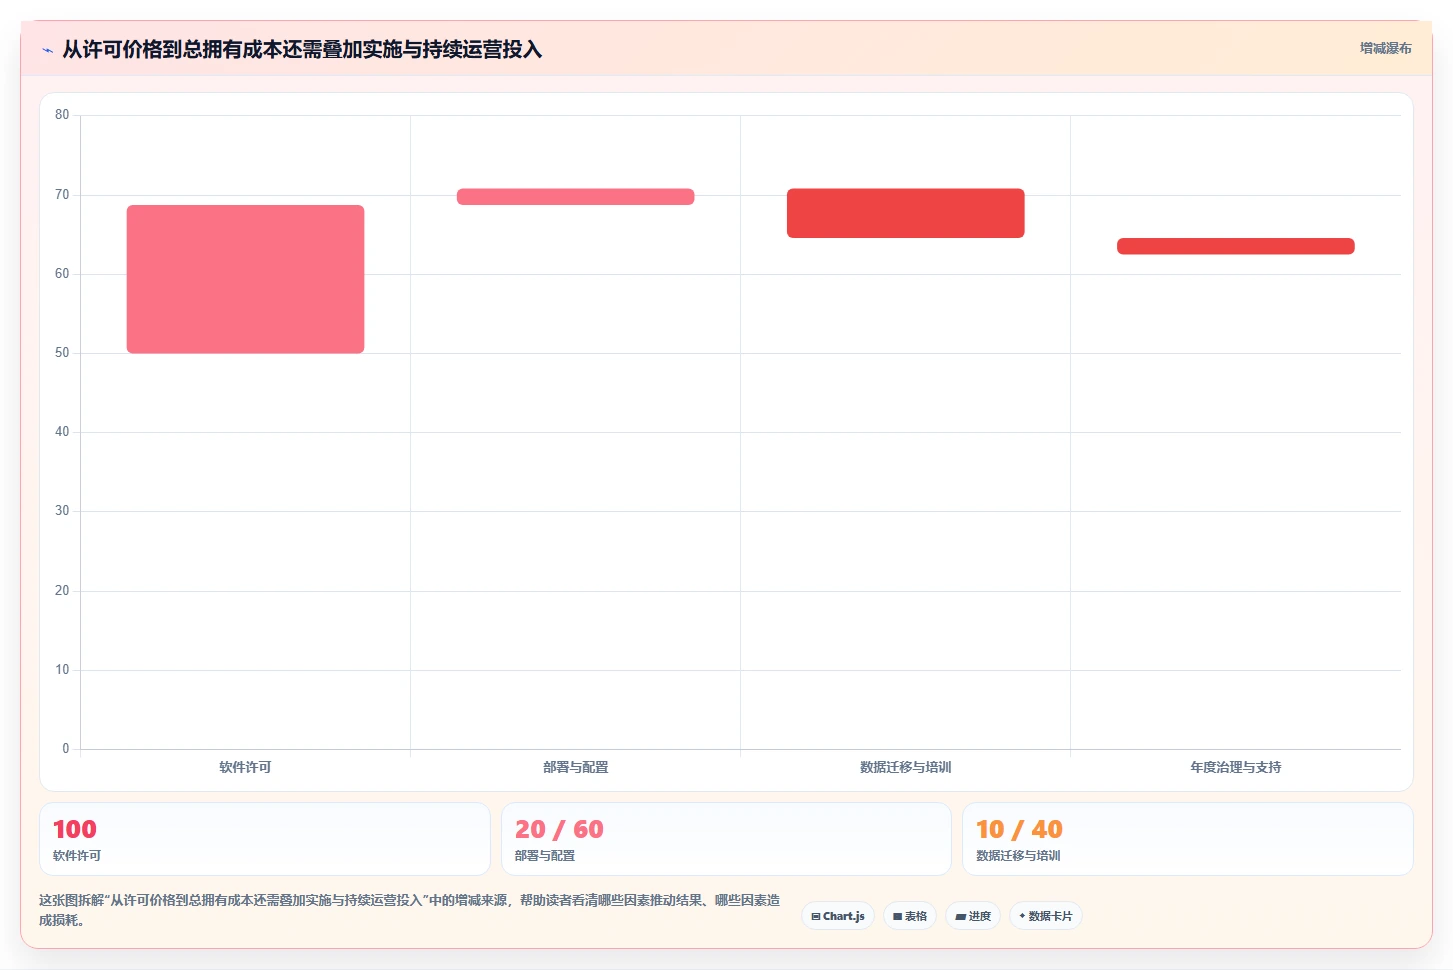Click the 部署与配置 x-axis label
1453x970 pixels.
coord(575,767)
